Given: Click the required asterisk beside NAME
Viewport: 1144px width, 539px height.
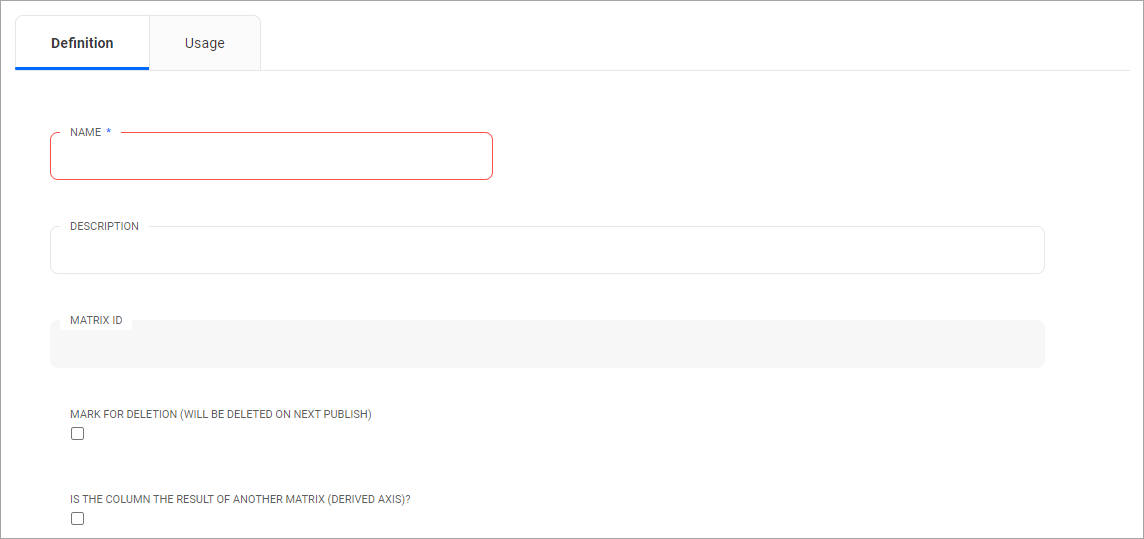Looking at the screenshot, I should click(x=109, y=132).
